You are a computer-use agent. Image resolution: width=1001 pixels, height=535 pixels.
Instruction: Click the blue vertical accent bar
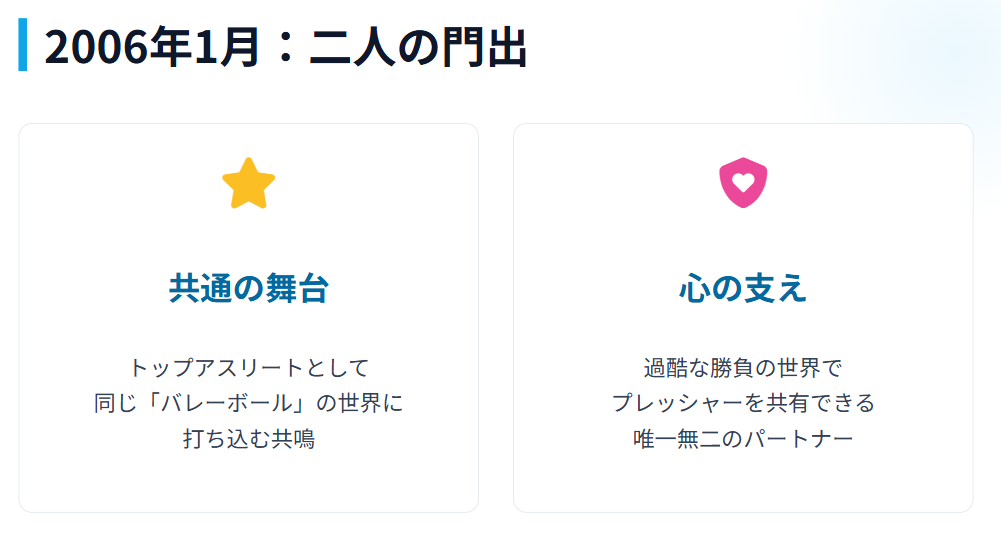click(x=23, y=46)
